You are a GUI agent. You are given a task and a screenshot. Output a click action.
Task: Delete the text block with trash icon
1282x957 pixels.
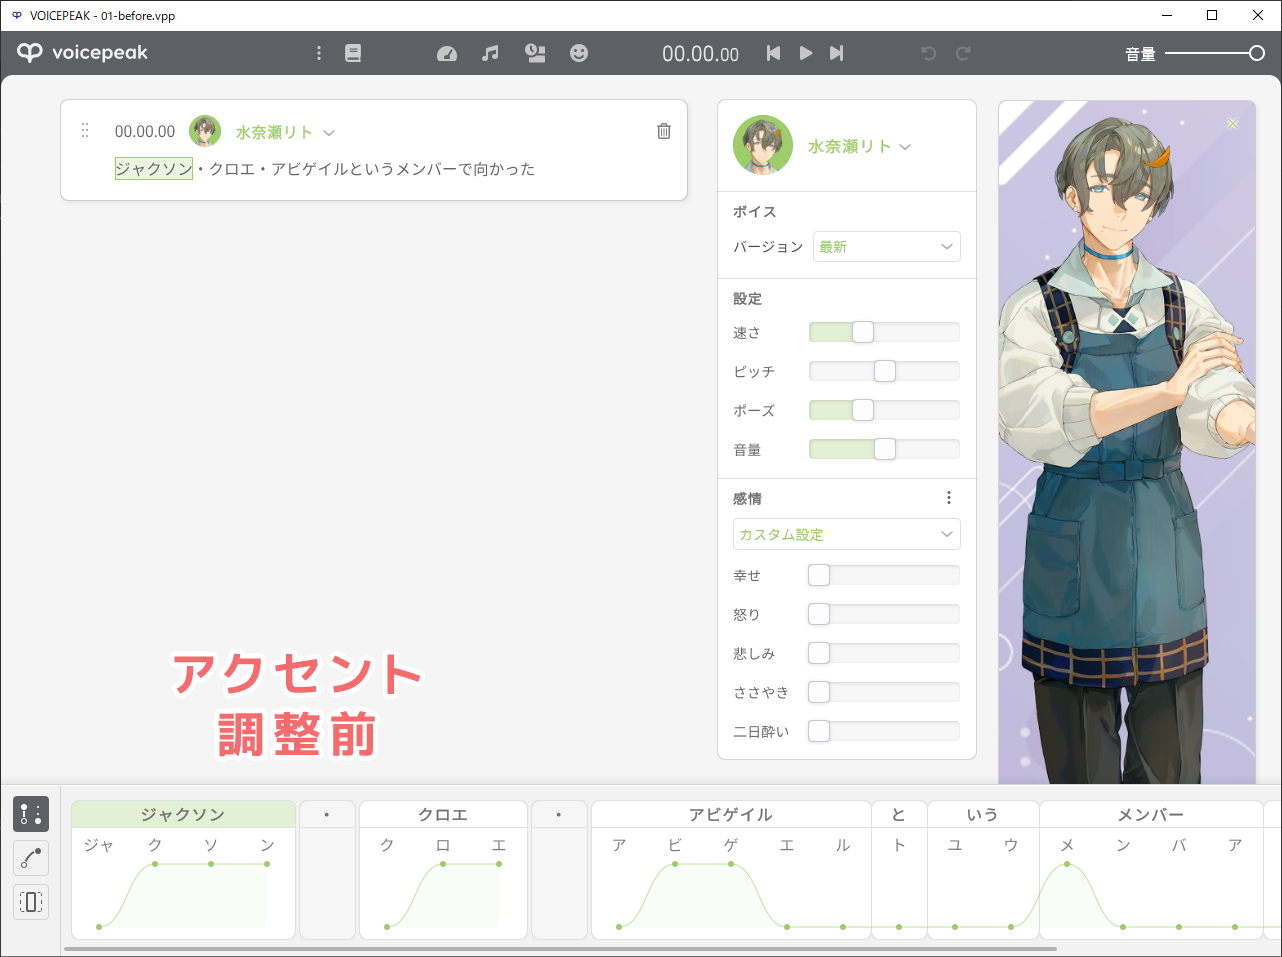coord(664,131)
